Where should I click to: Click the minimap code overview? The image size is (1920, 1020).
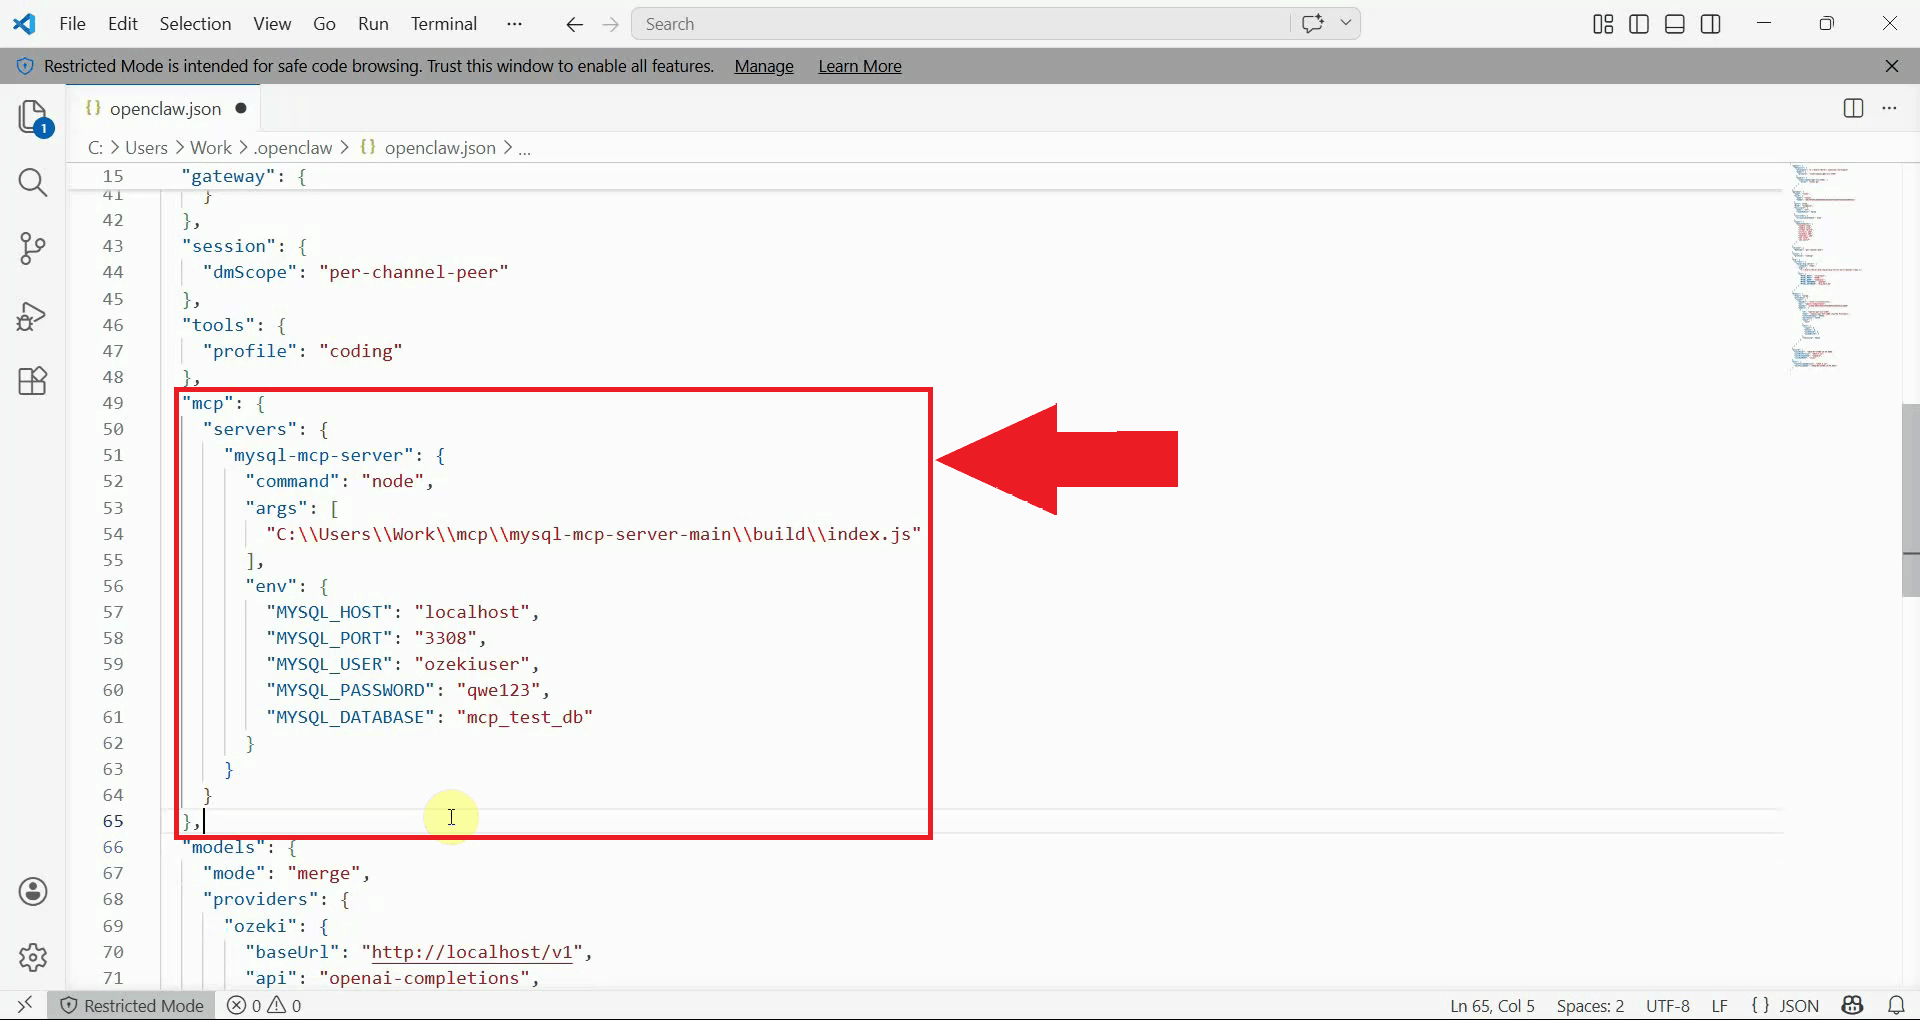pyautogui.click(x=1825, y=268)
